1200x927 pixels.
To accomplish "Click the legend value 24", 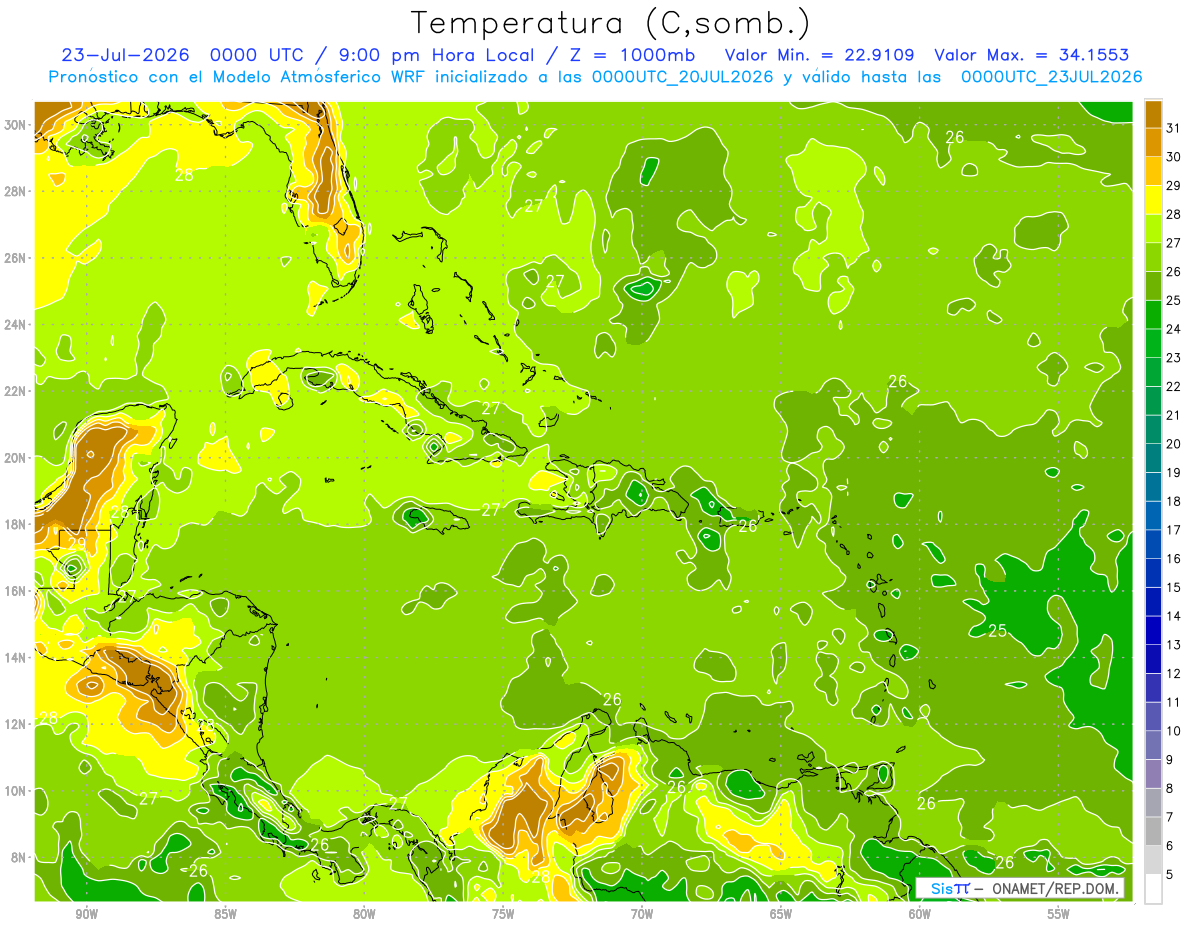I will [x=1174, y=329].
